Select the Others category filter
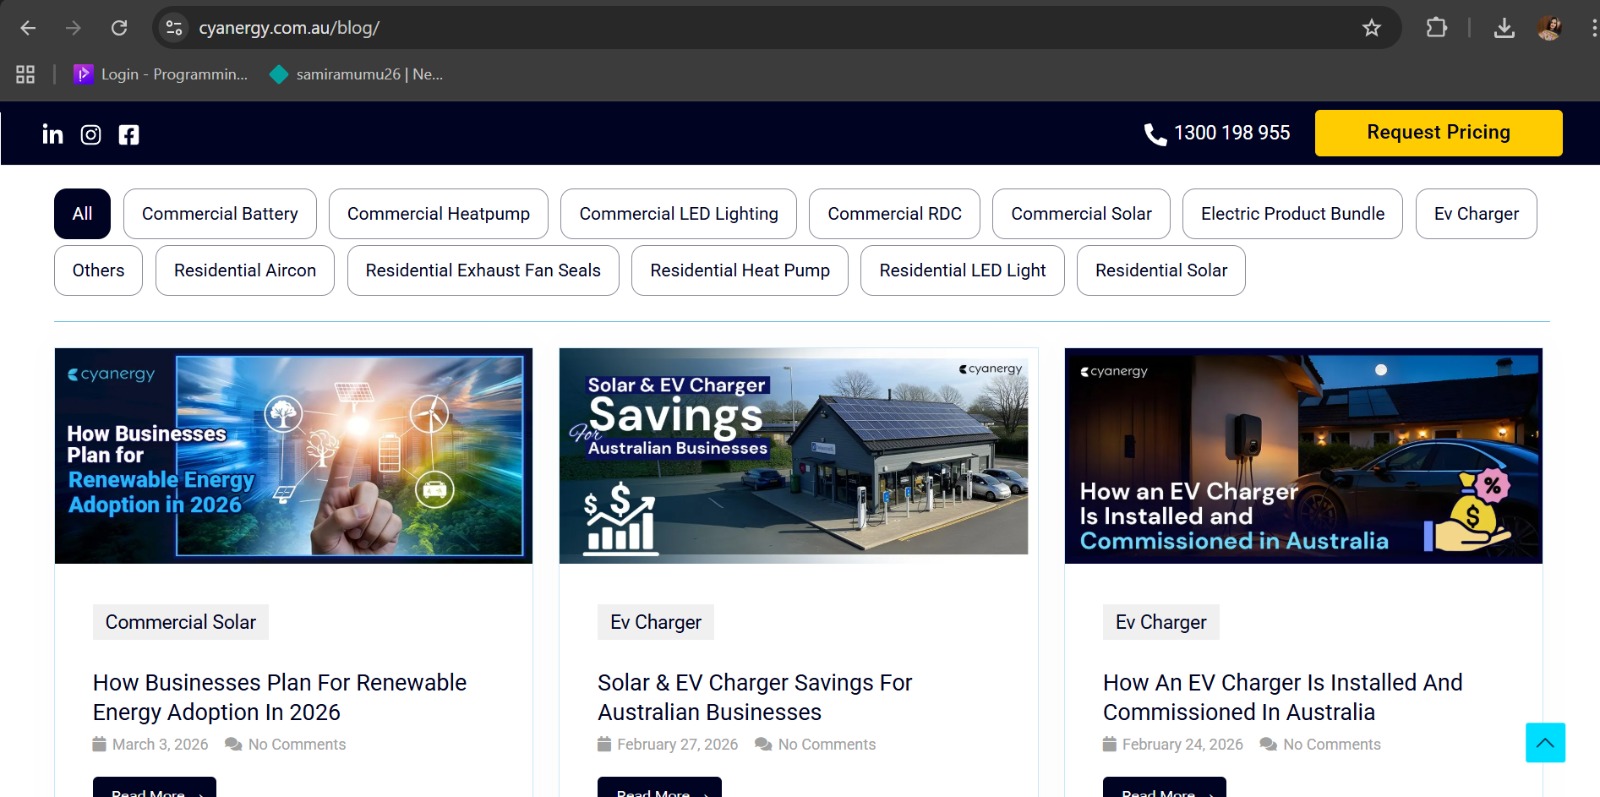The image size is (1600, 797). pos(98,270)
